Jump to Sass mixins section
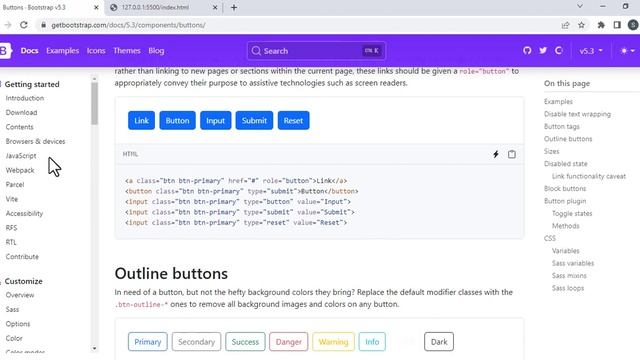Image resolution: width=640 pixels, height=360 pixels. (569, 276)
